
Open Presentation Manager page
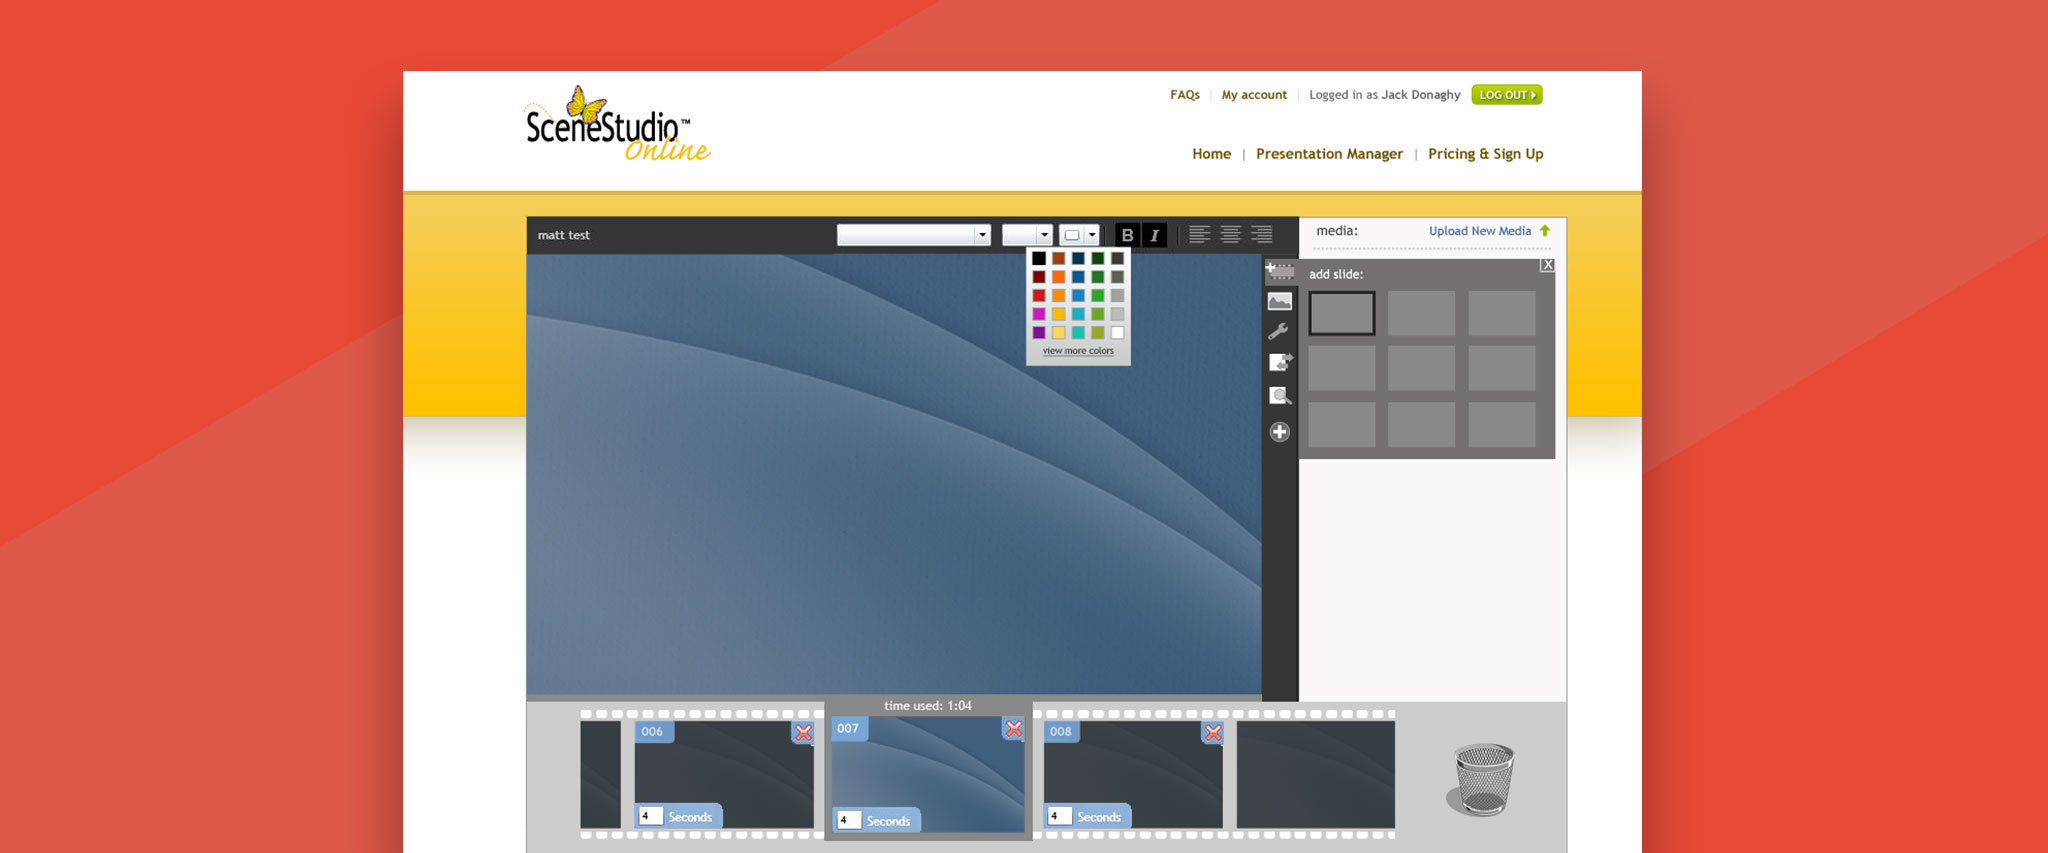(x=1329, y=154)
